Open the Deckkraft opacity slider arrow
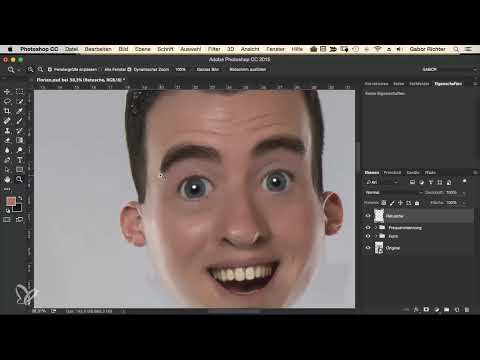 (464, 193)
